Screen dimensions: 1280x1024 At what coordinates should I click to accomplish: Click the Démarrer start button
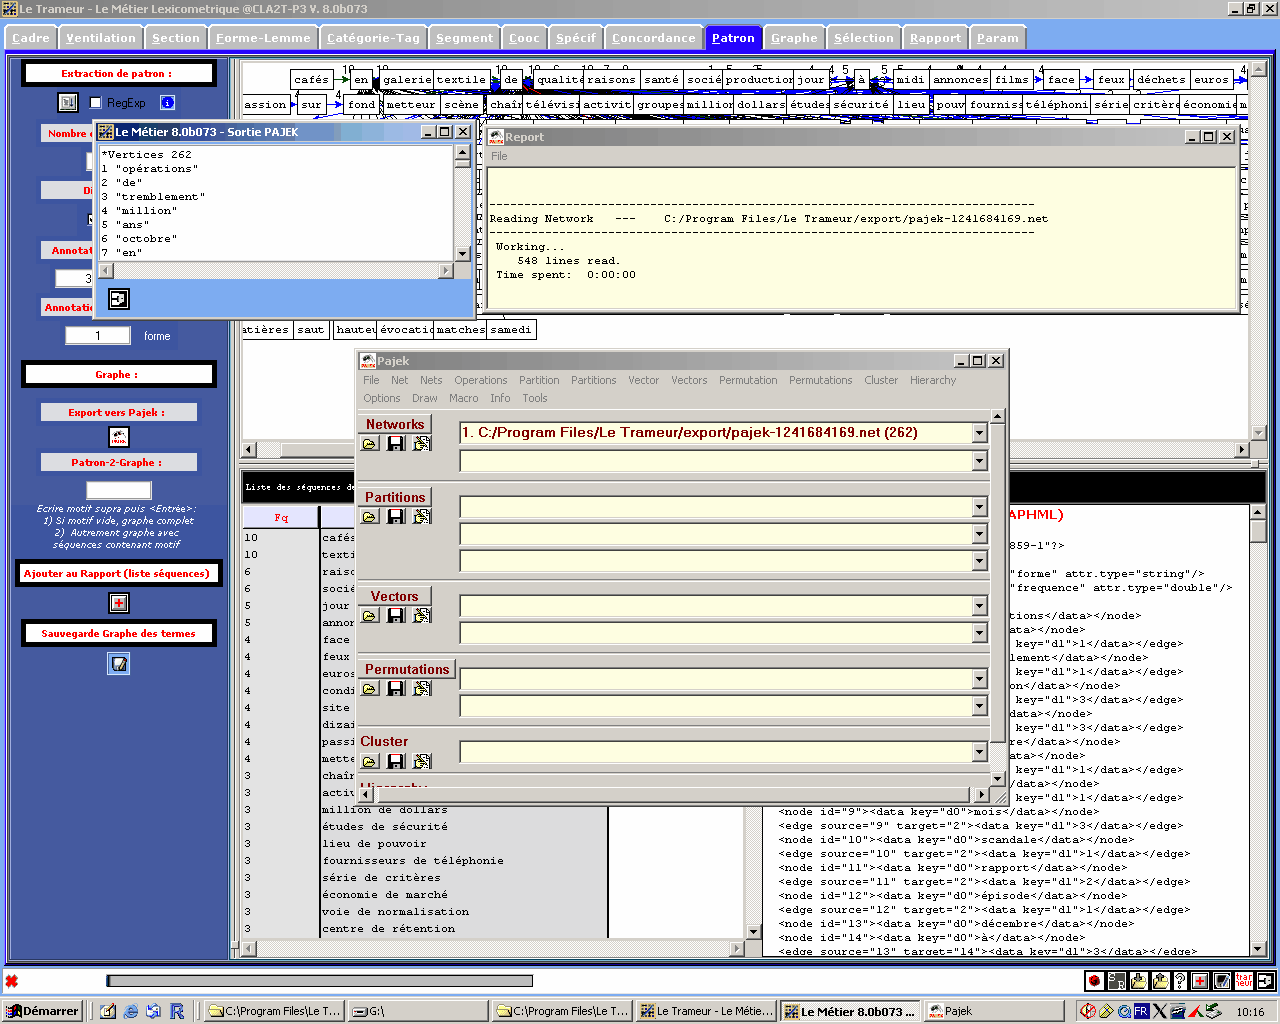(42, 1011)
